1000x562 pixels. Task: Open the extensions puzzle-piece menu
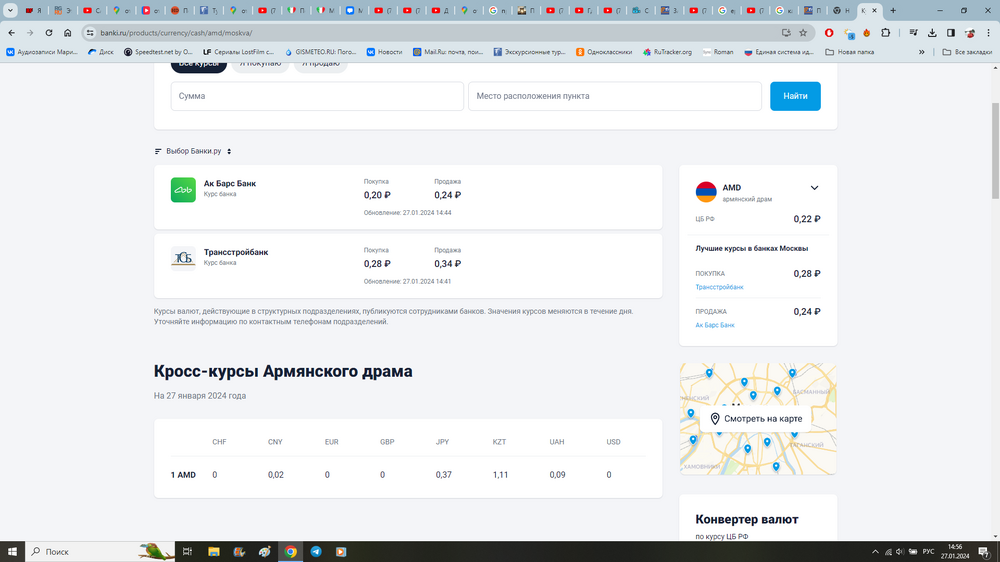[x=885, y=33]
